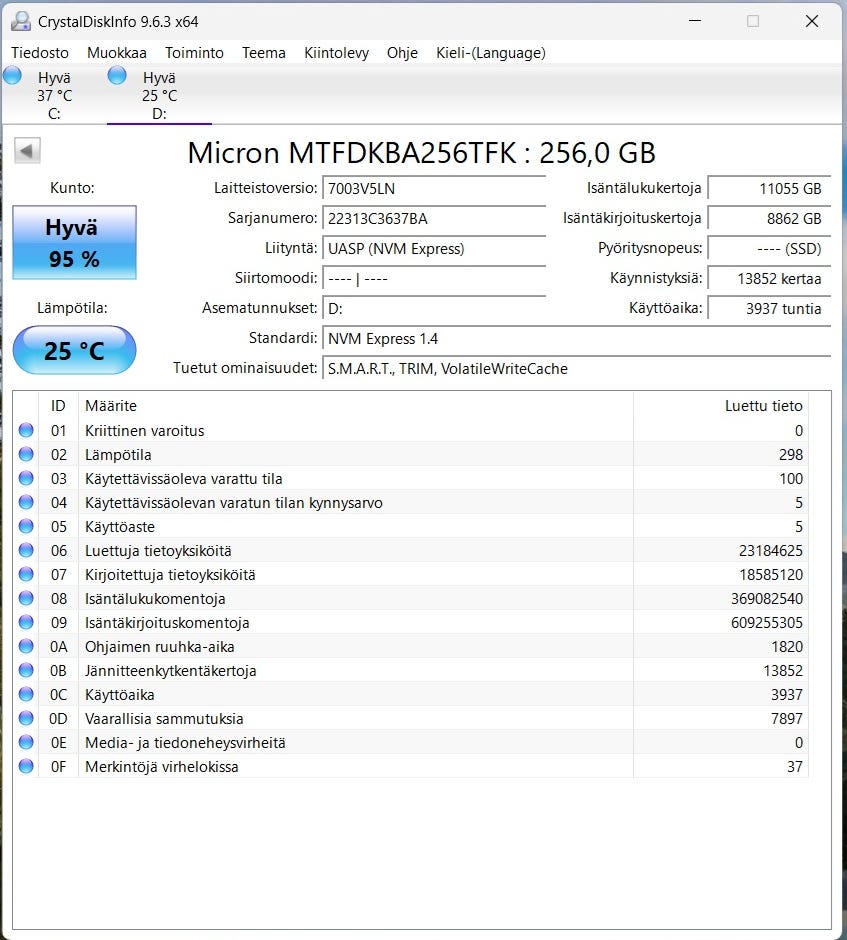Open the Kieli-(Language) menu
Viewport: 847px width, 940px height.
pyautogui.click(x=491, y=53)
